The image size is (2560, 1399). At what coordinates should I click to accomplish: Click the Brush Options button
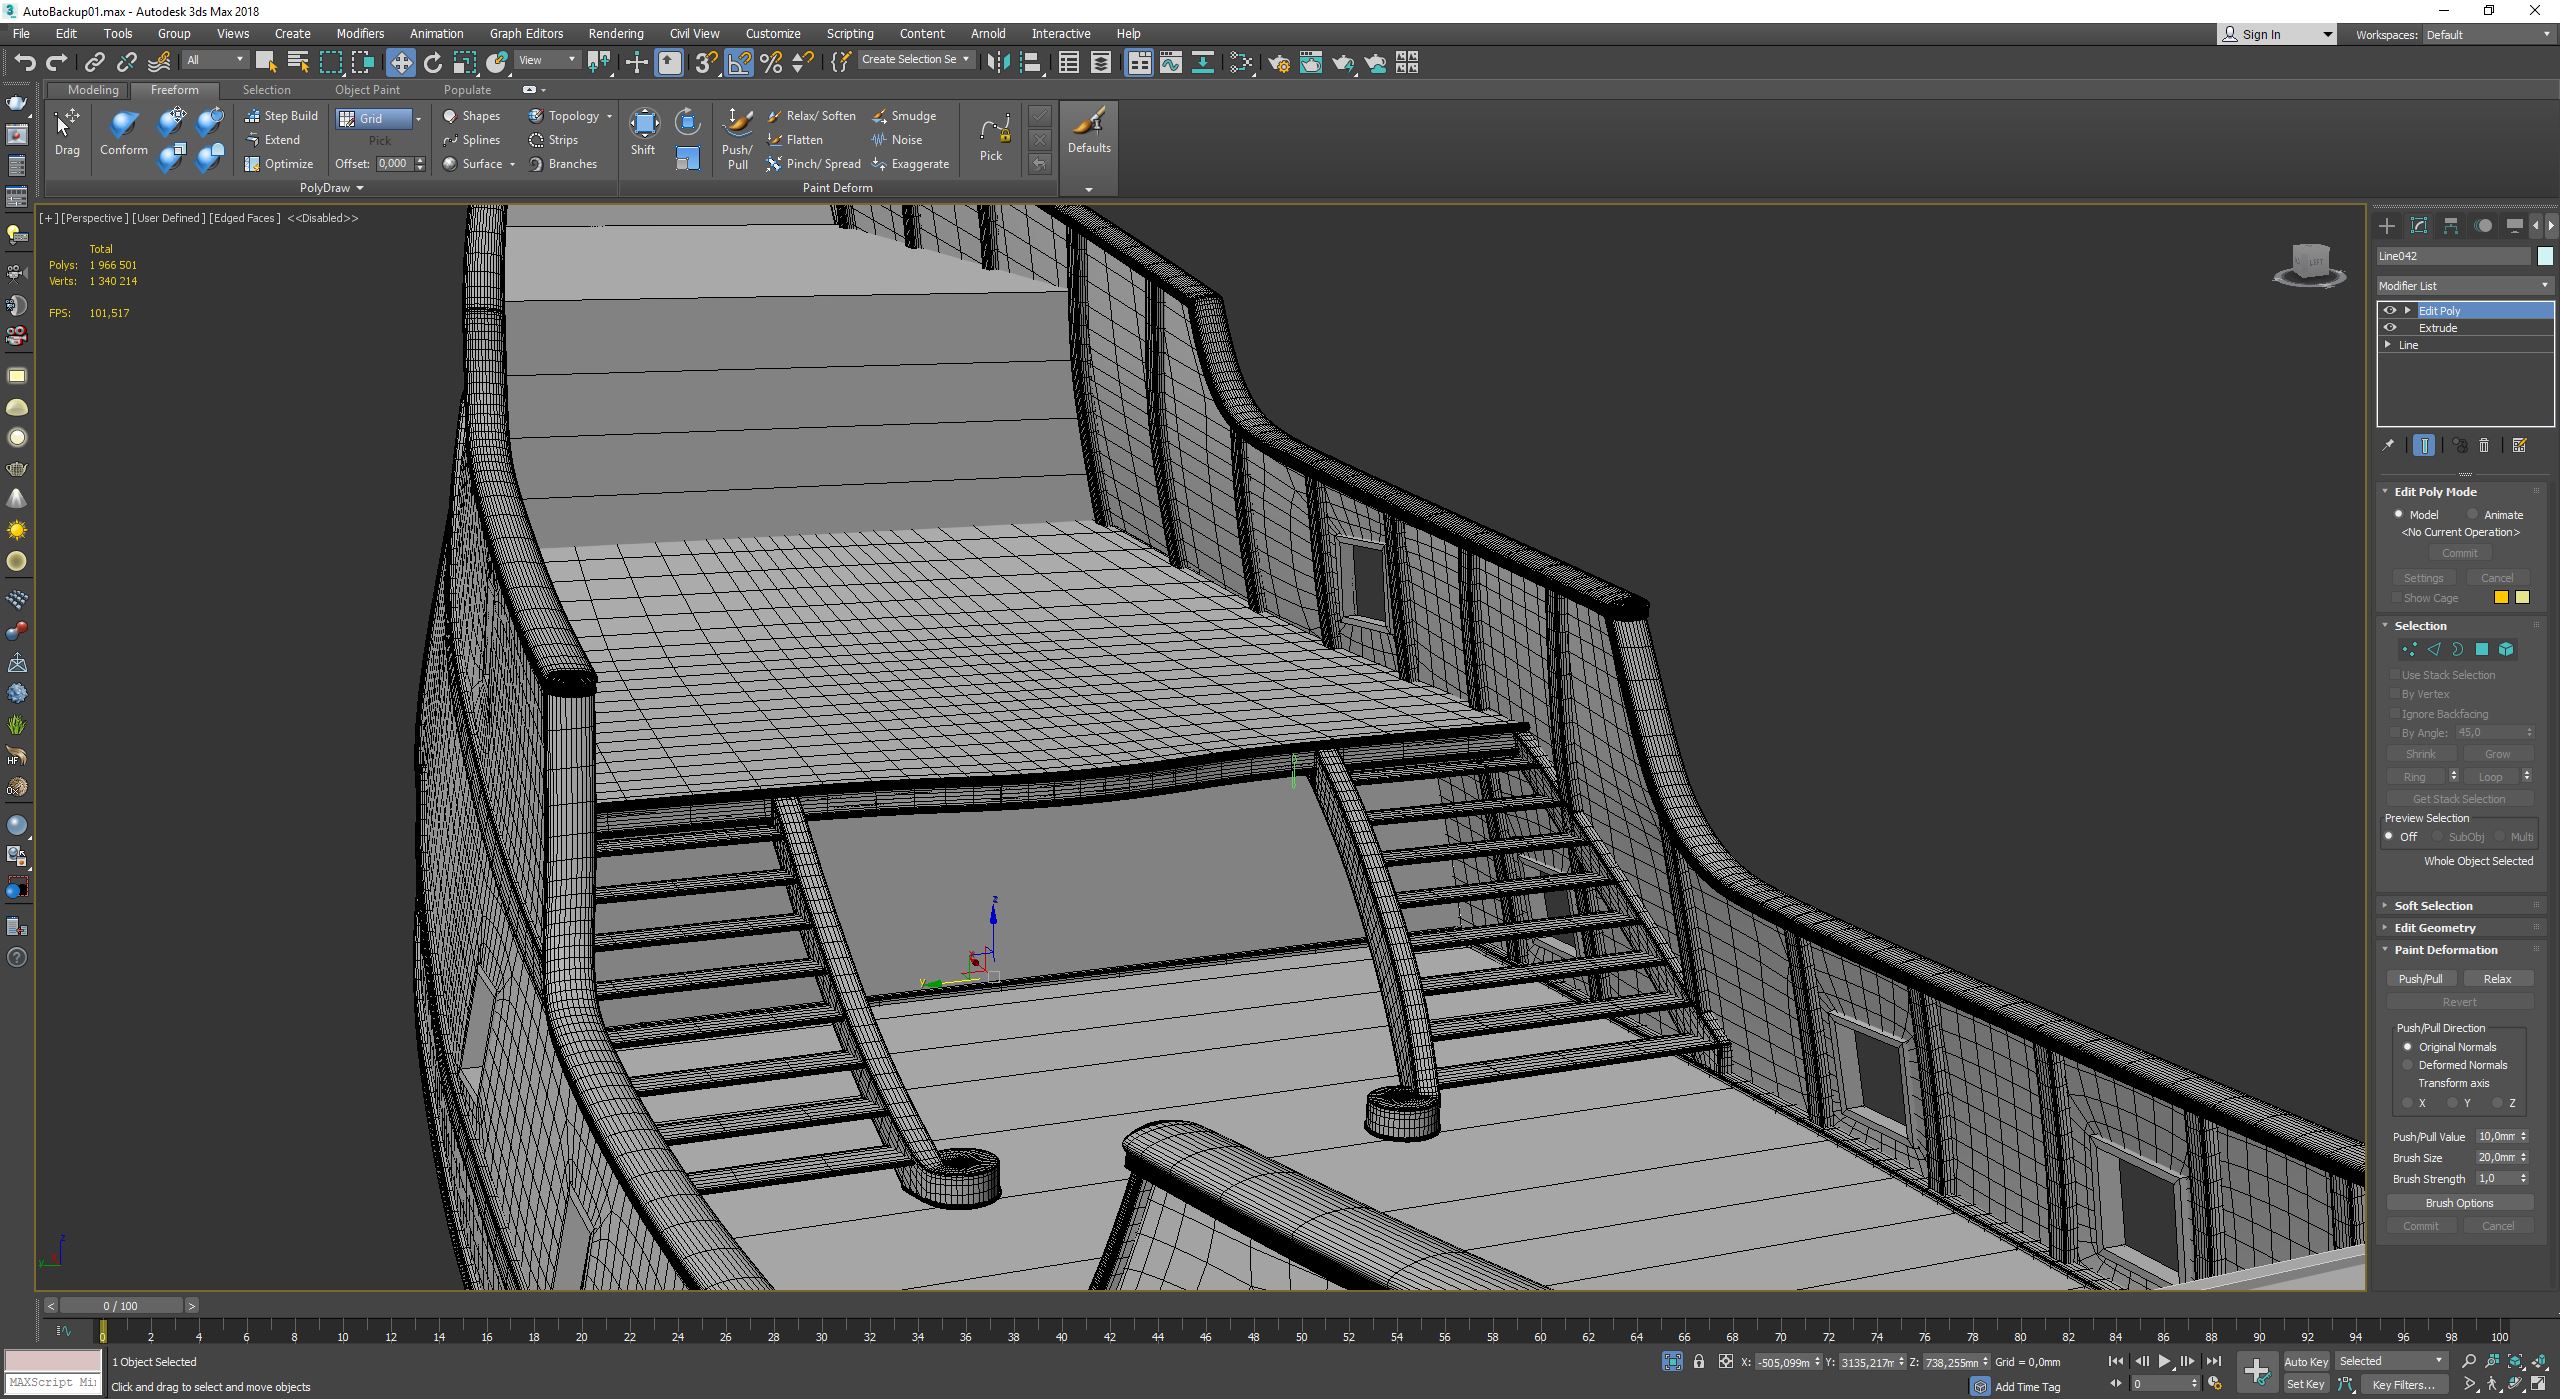click(2459, 1203)
